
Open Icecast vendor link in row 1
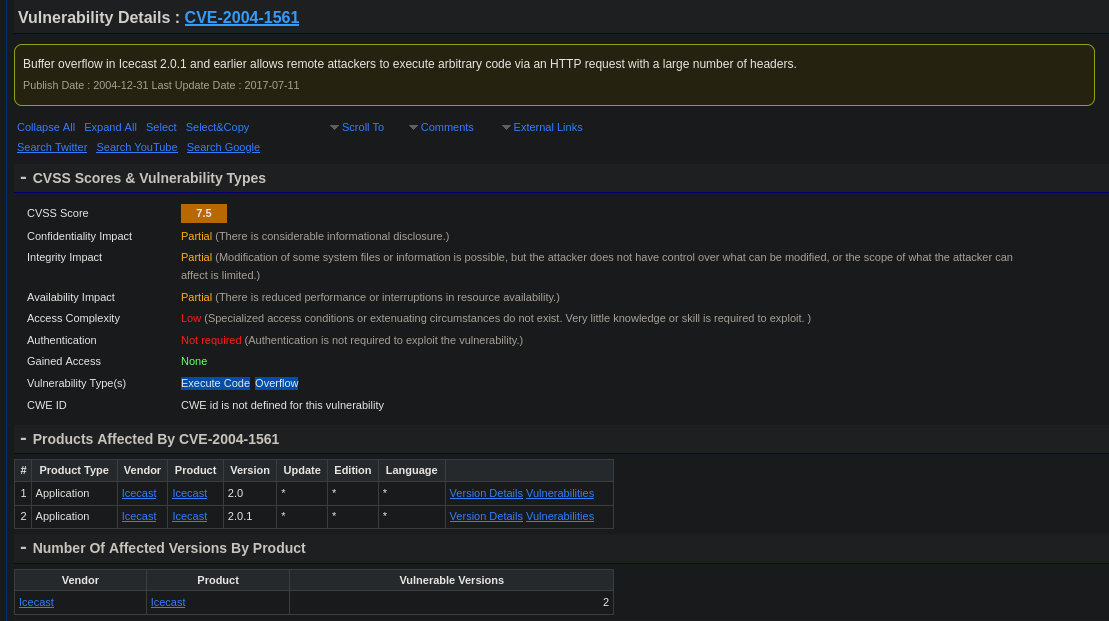point(139,493)
